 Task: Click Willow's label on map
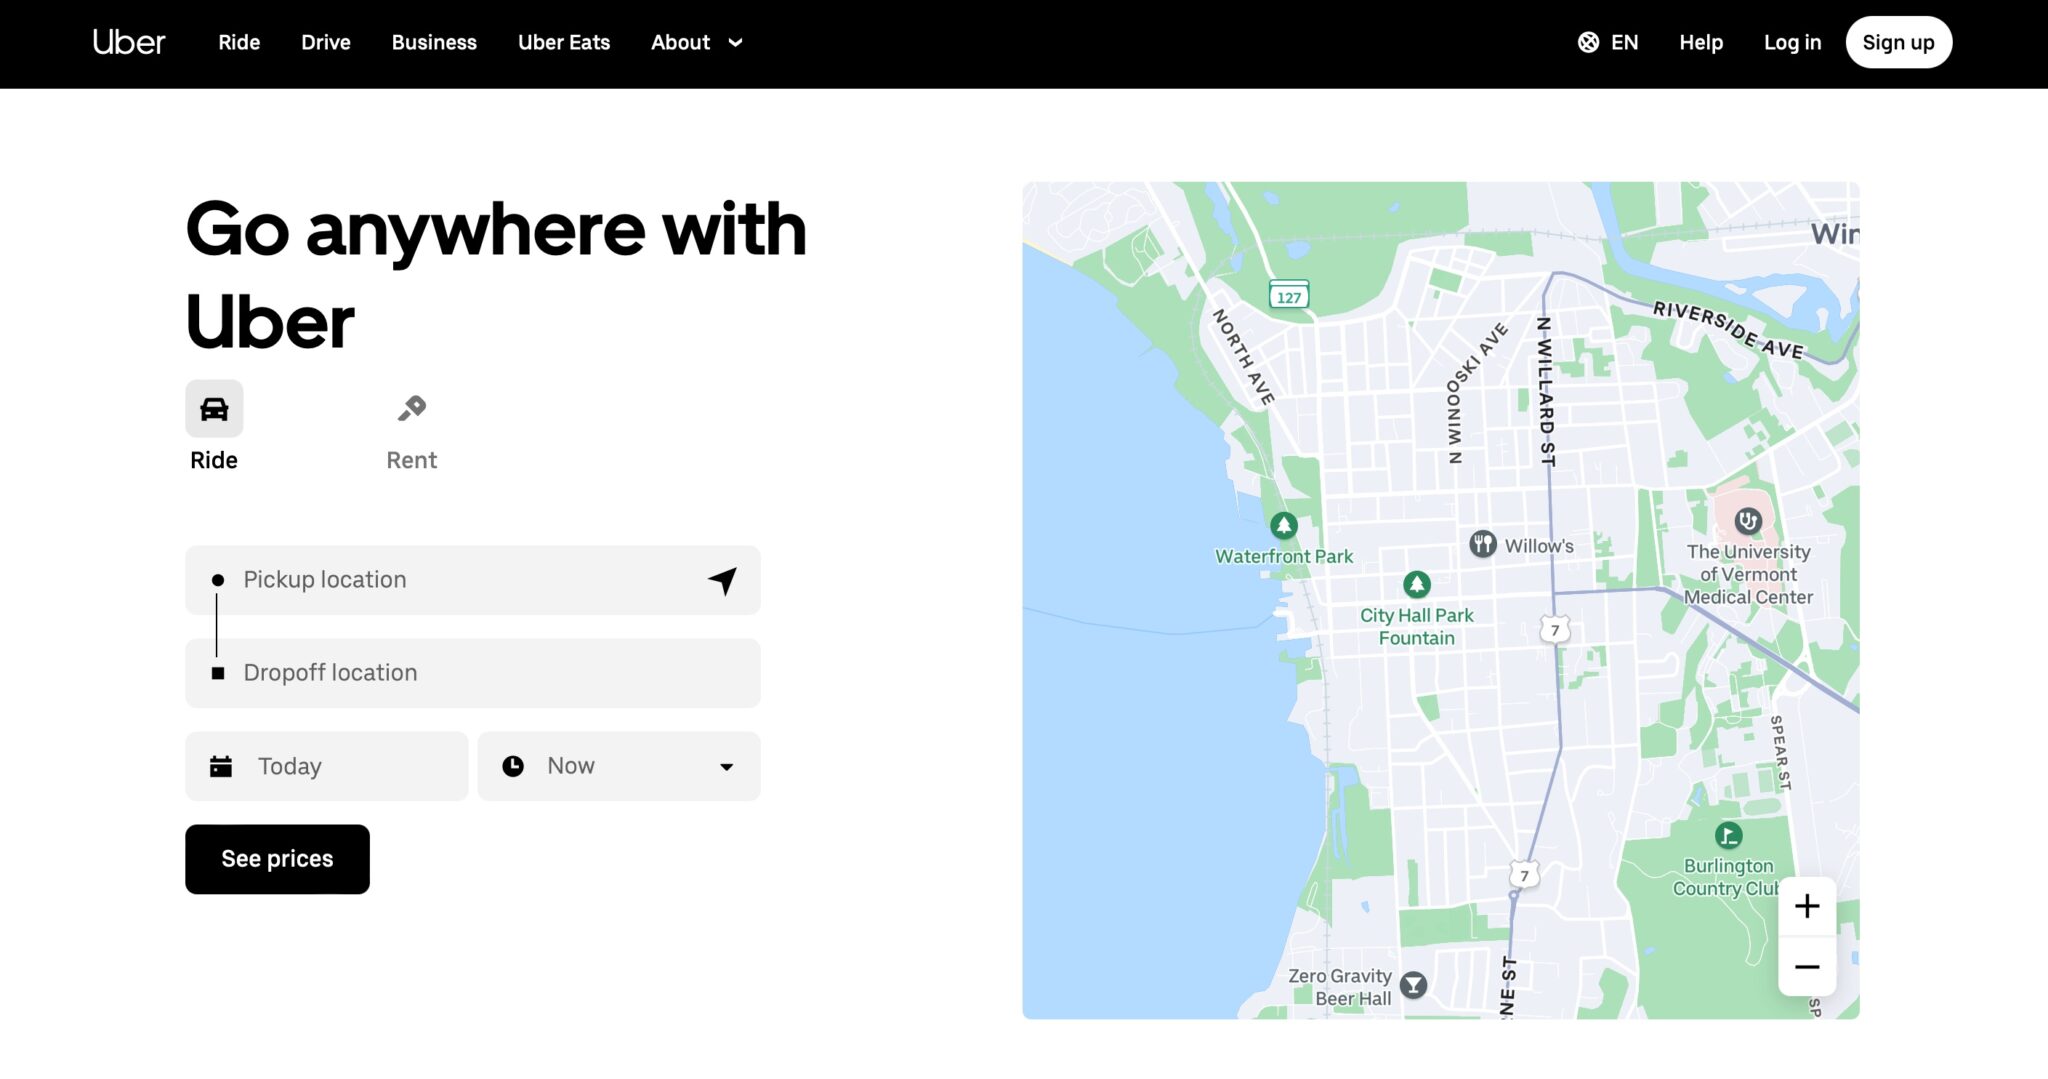(x=1539, y=546)
